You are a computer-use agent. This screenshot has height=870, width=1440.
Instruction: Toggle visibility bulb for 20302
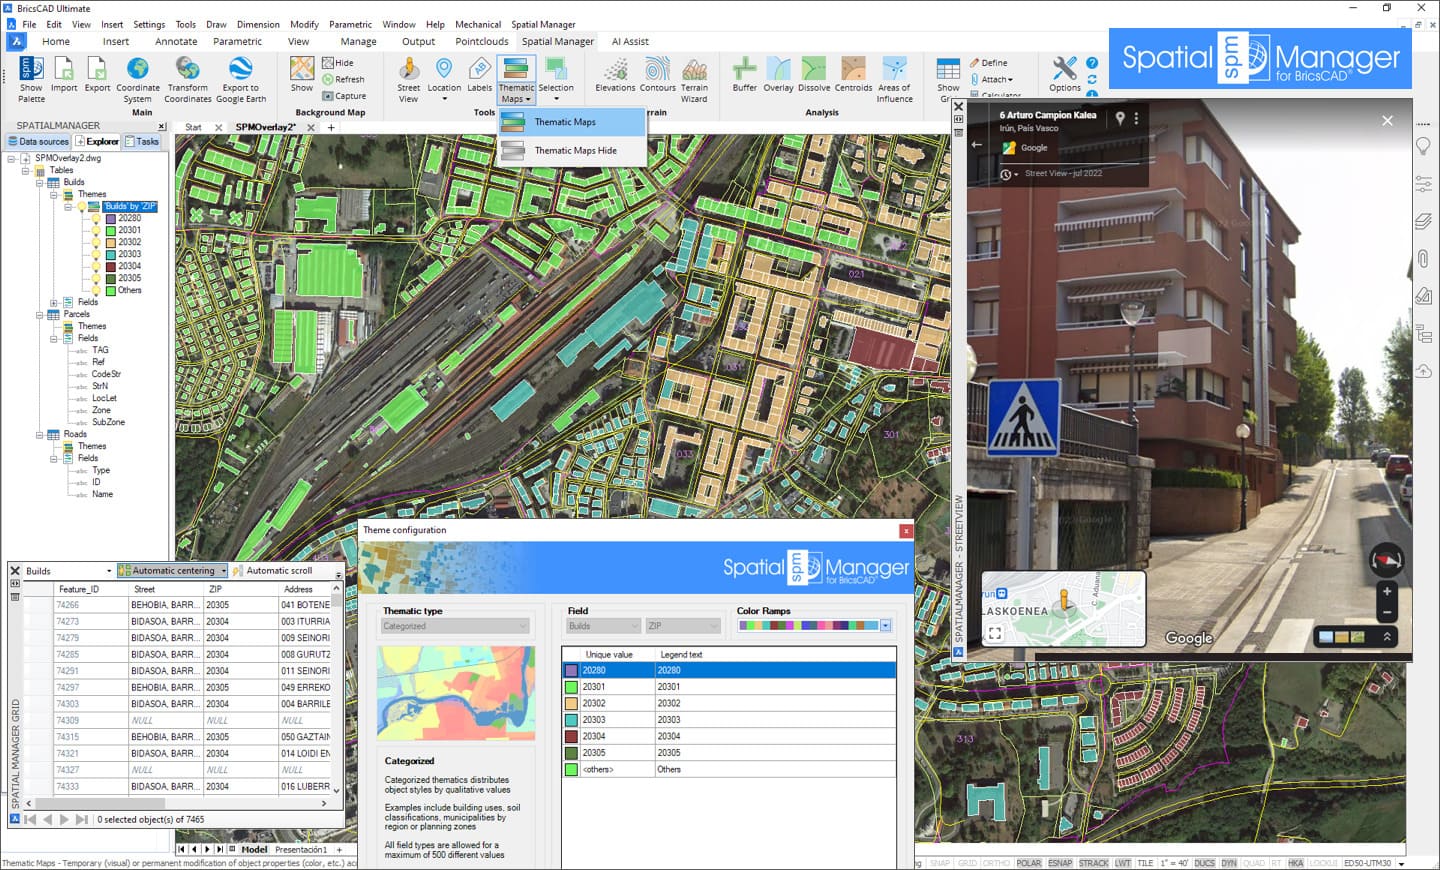click(97, 242)
